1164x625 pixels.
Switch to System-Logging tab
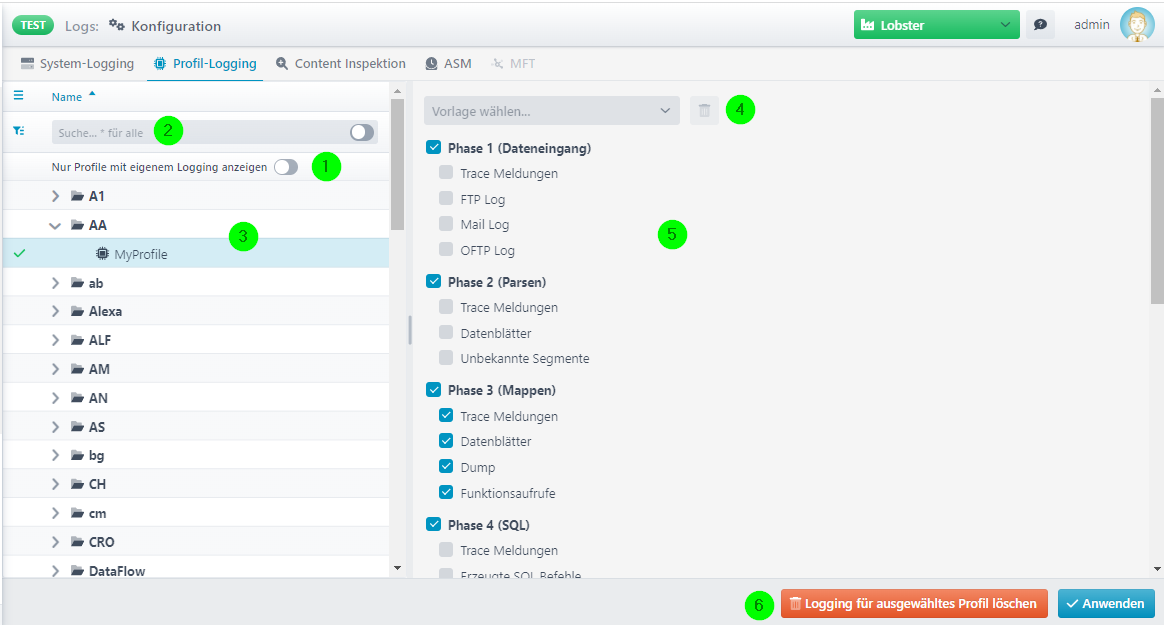pos(77,64)
